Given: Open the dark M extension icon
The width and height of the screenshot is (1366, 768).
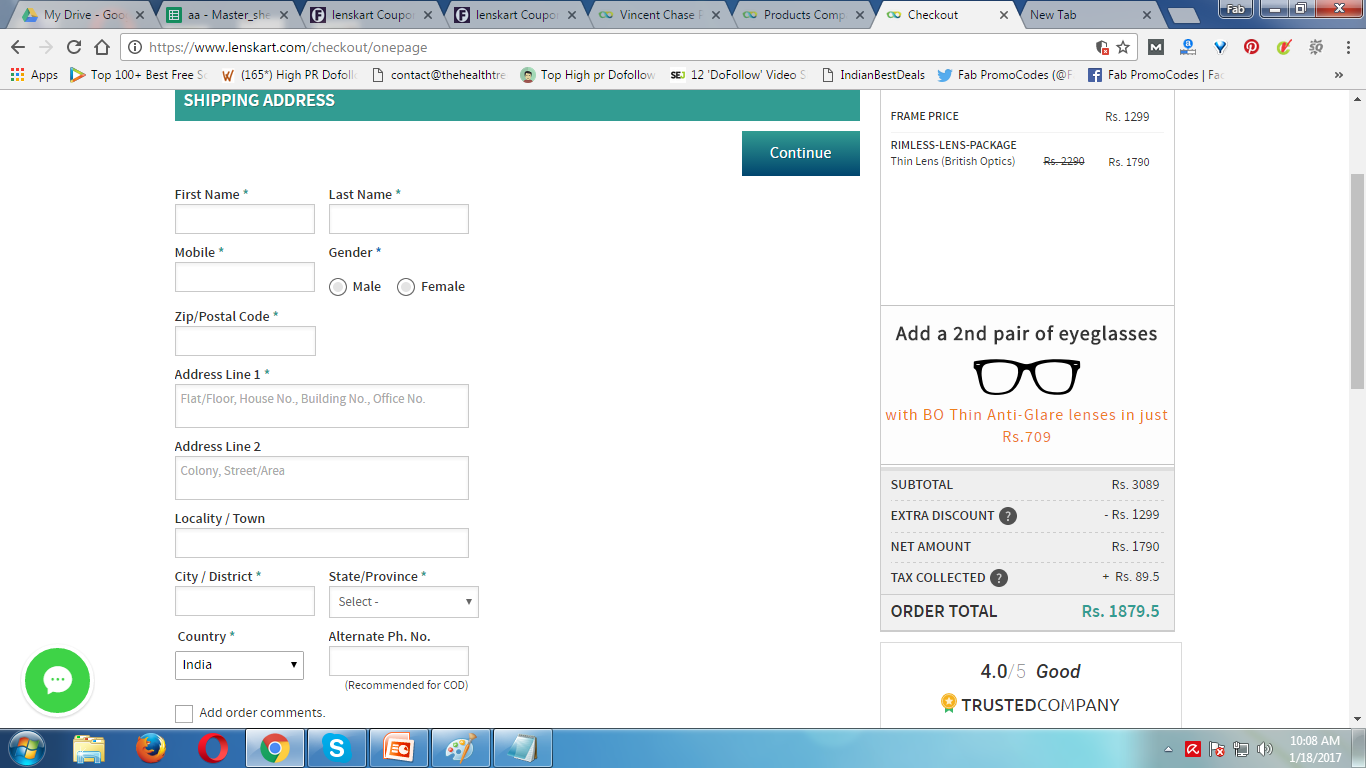Looking at the screenshot, I should pyautogui.click(x=1156, y=47).
